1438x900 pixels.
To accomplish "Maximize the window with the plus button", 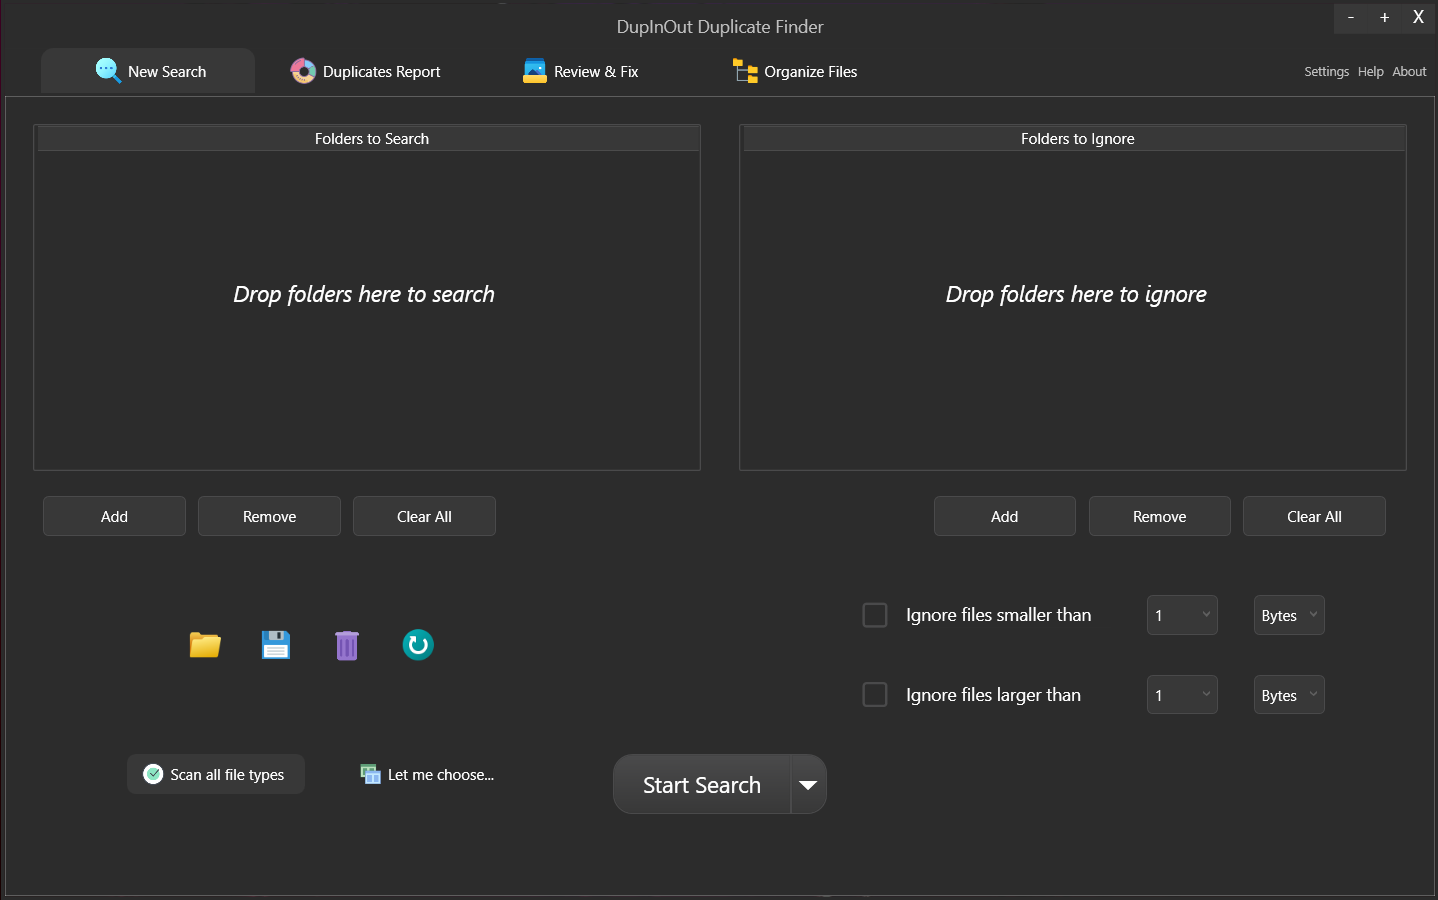I will click(x=1384, y=17).
